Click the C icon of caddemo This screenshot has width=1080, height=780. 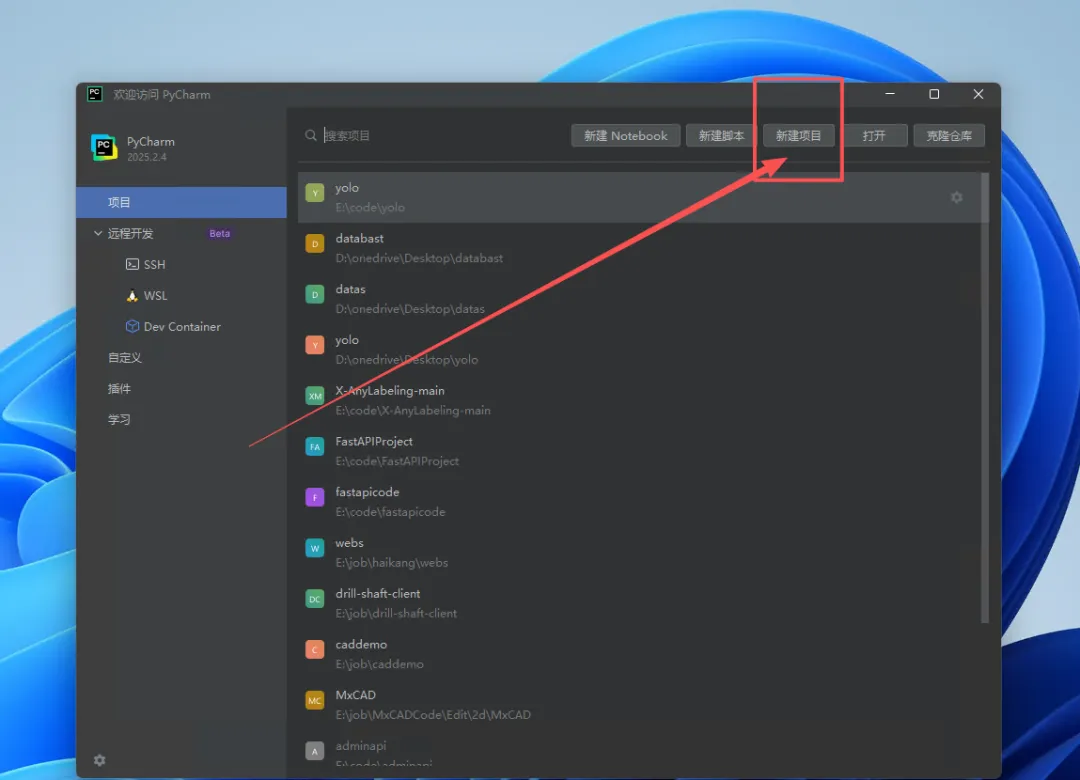point(315,650)
